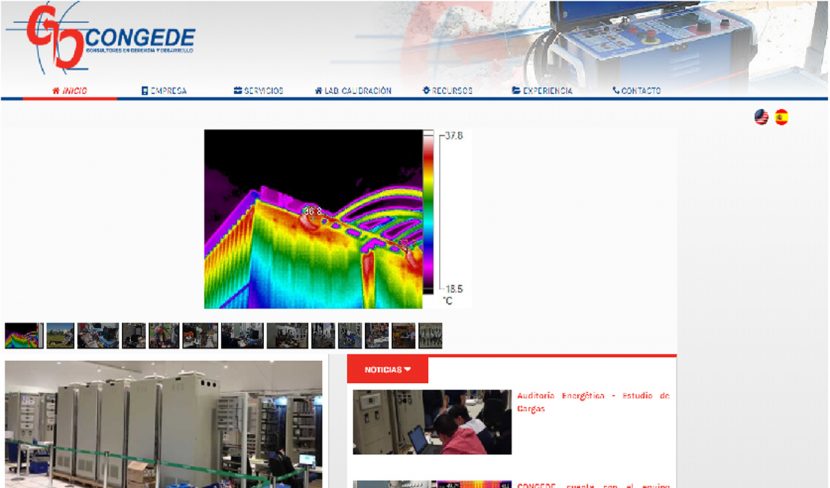Open the LAB. CALIBRACIÓN menu item
The image size is (830, 488).
coord(353,91)
